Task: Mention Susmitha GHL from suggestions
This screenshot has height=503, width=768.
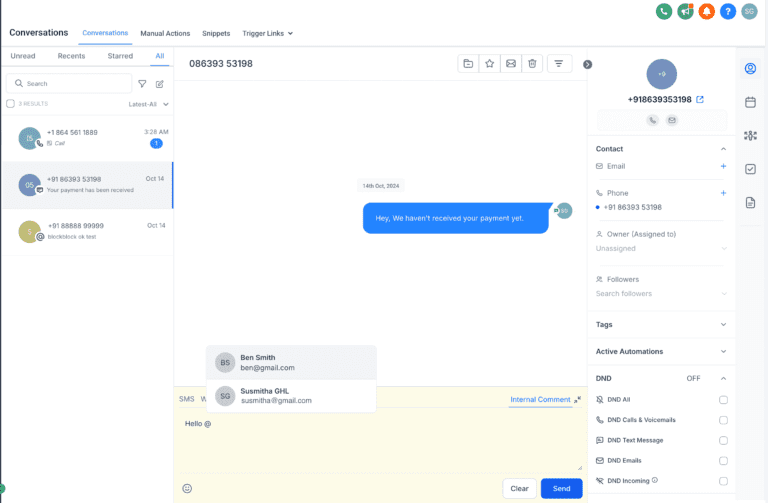Action: pos(291,396)
